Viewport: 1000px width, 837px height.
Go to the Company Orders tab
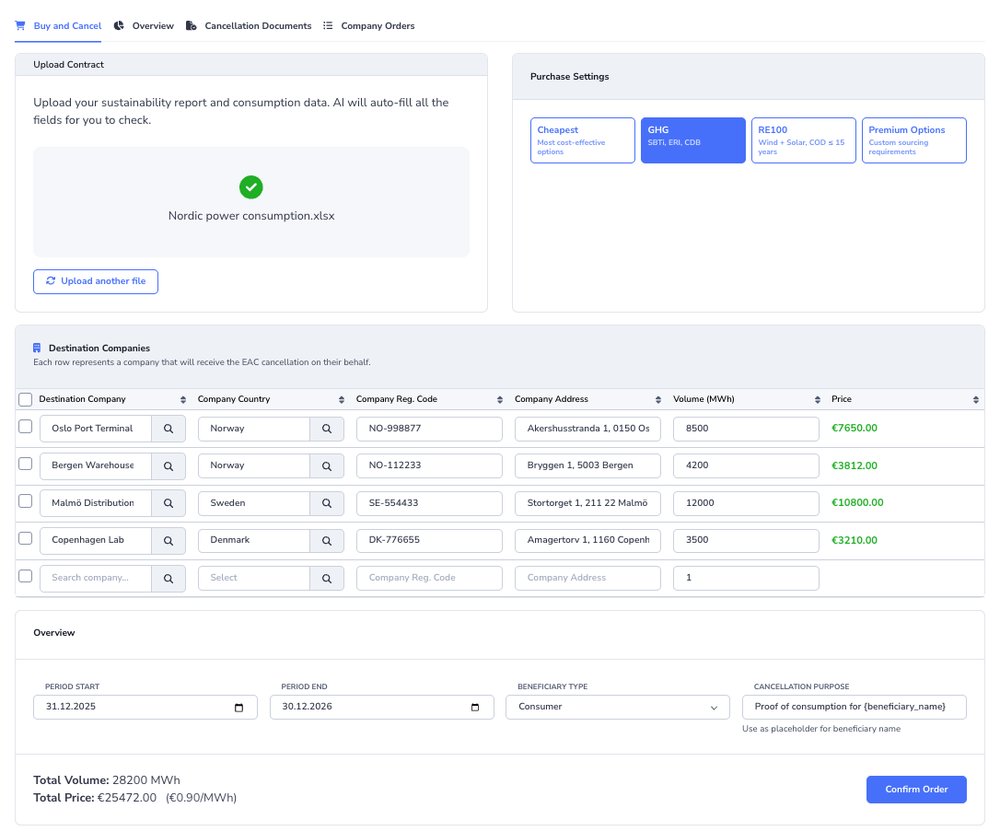click(369, 26)
